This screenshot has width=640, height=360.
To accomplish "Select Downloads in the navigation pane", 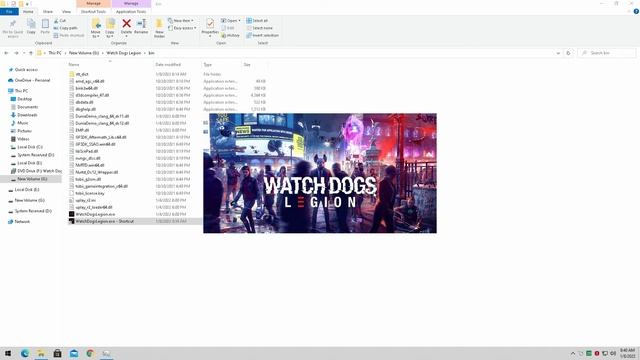I will tap(27, 115).
